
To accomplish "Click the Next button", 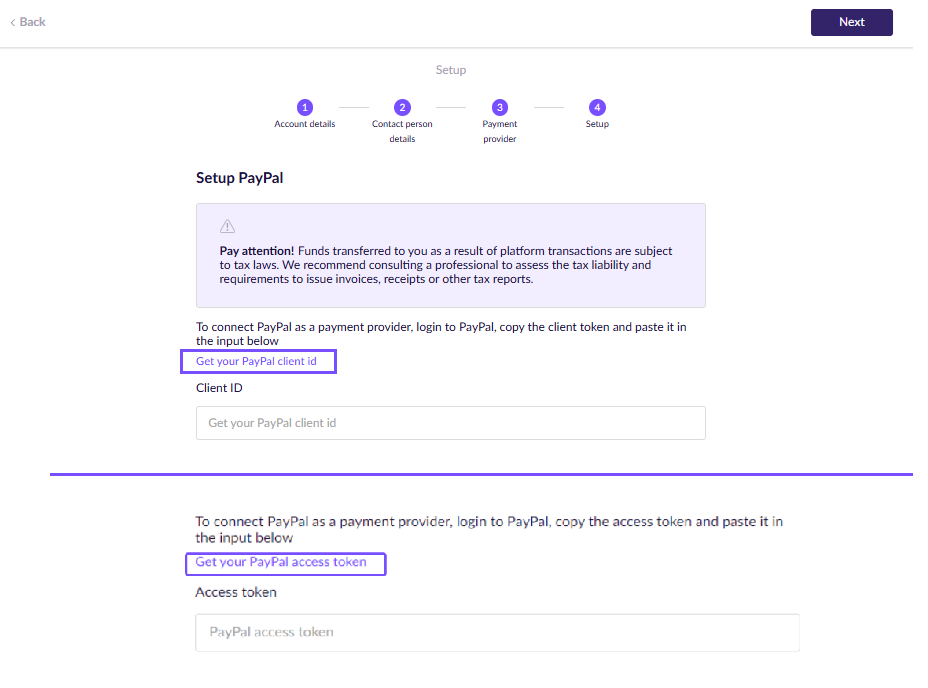I will pos(852,22).
